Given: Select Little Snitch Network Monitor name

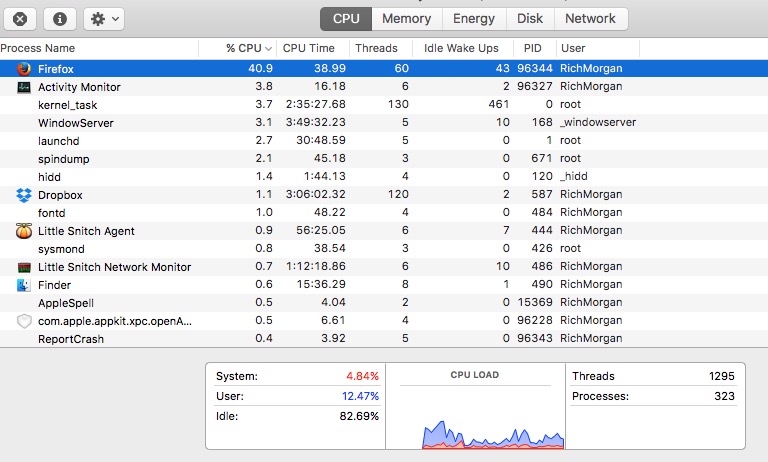Looking at the screenshot, I should coord(115,267).
